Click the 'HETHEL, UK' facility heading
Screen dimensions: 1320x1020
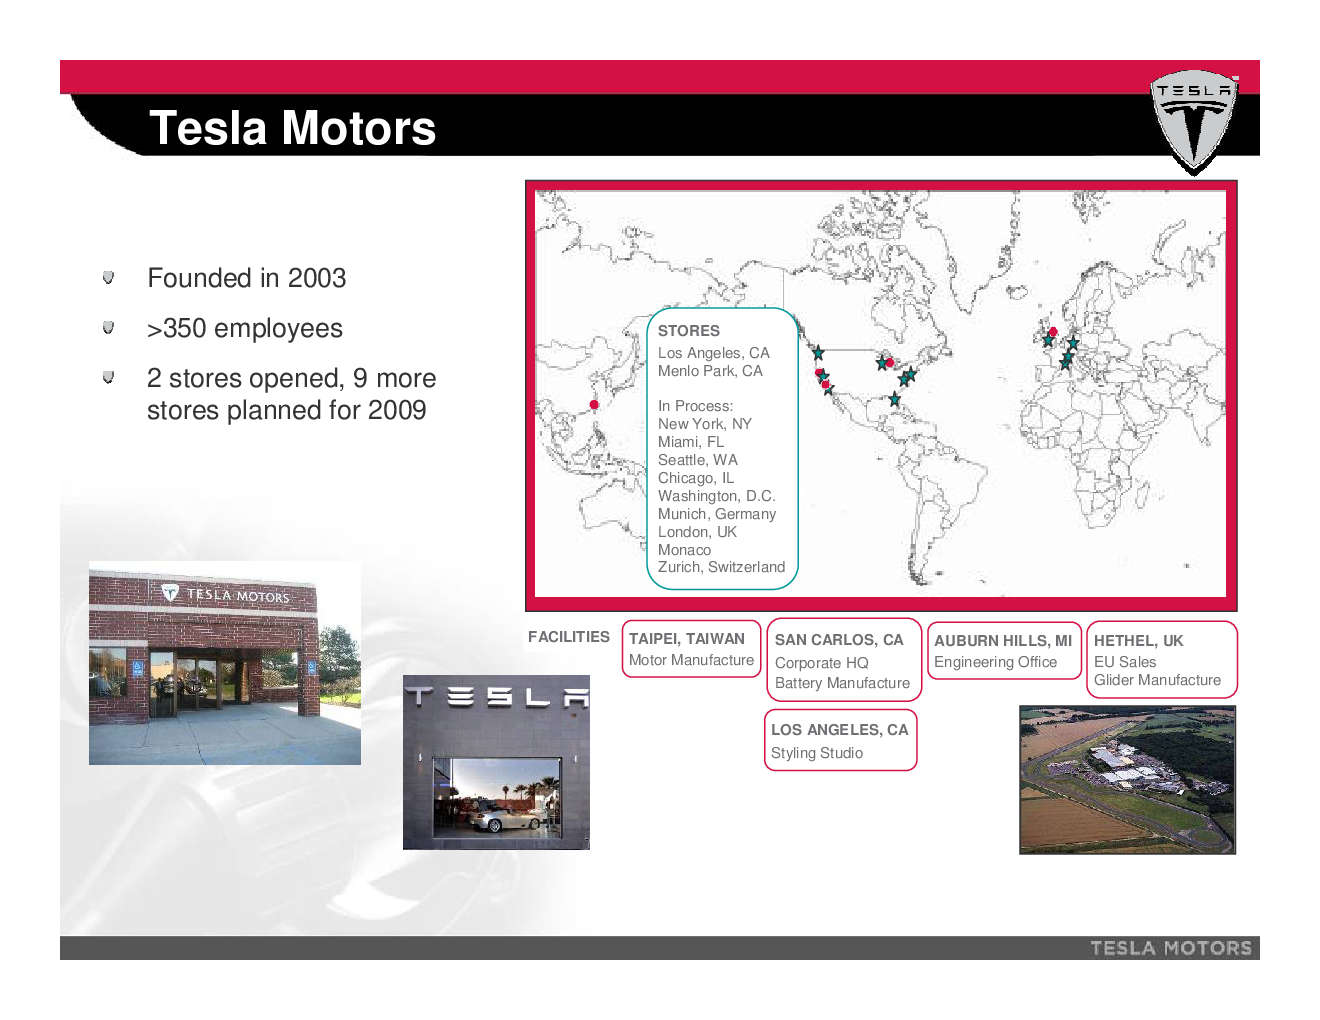coord(1138,641)
